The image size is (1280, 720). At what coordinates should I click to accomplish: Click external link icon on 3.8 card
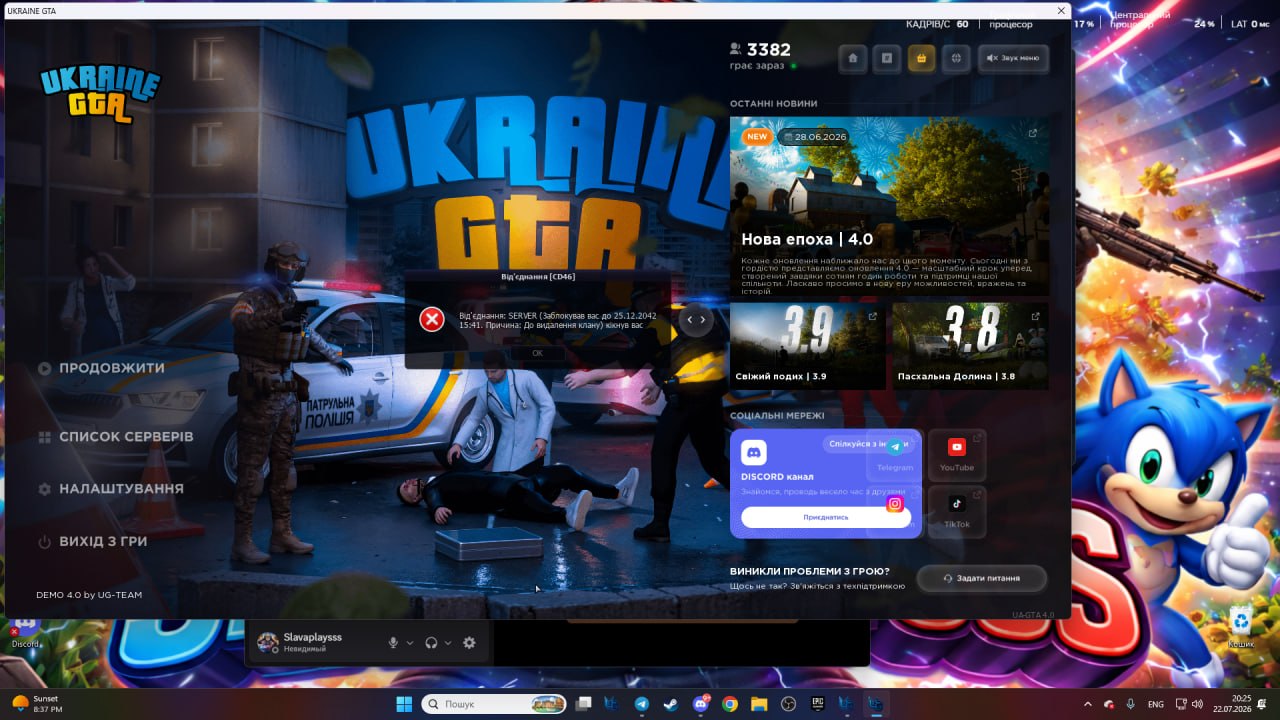click(1034, 317)
